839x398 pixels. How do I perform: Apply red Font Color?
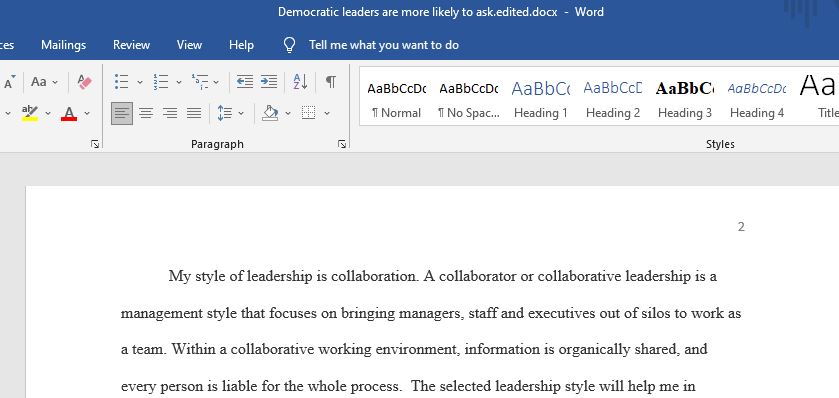69,113
